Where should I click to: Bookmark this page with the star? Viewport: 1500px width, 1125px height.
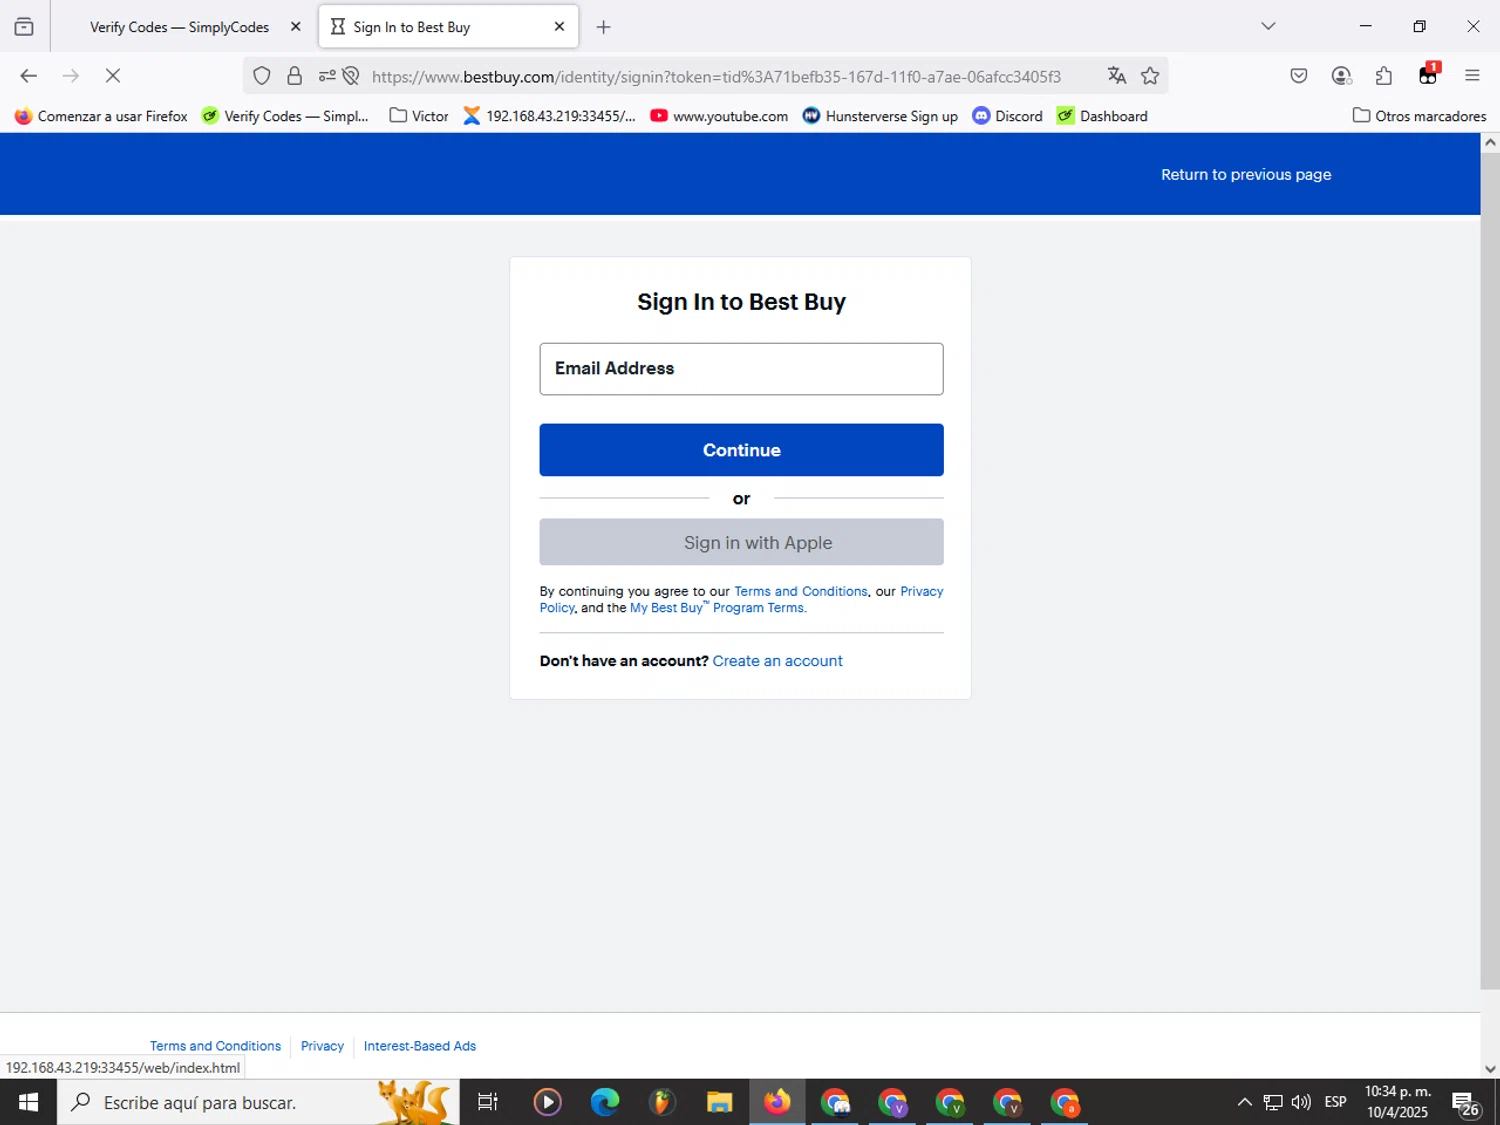coord(1150,76)
